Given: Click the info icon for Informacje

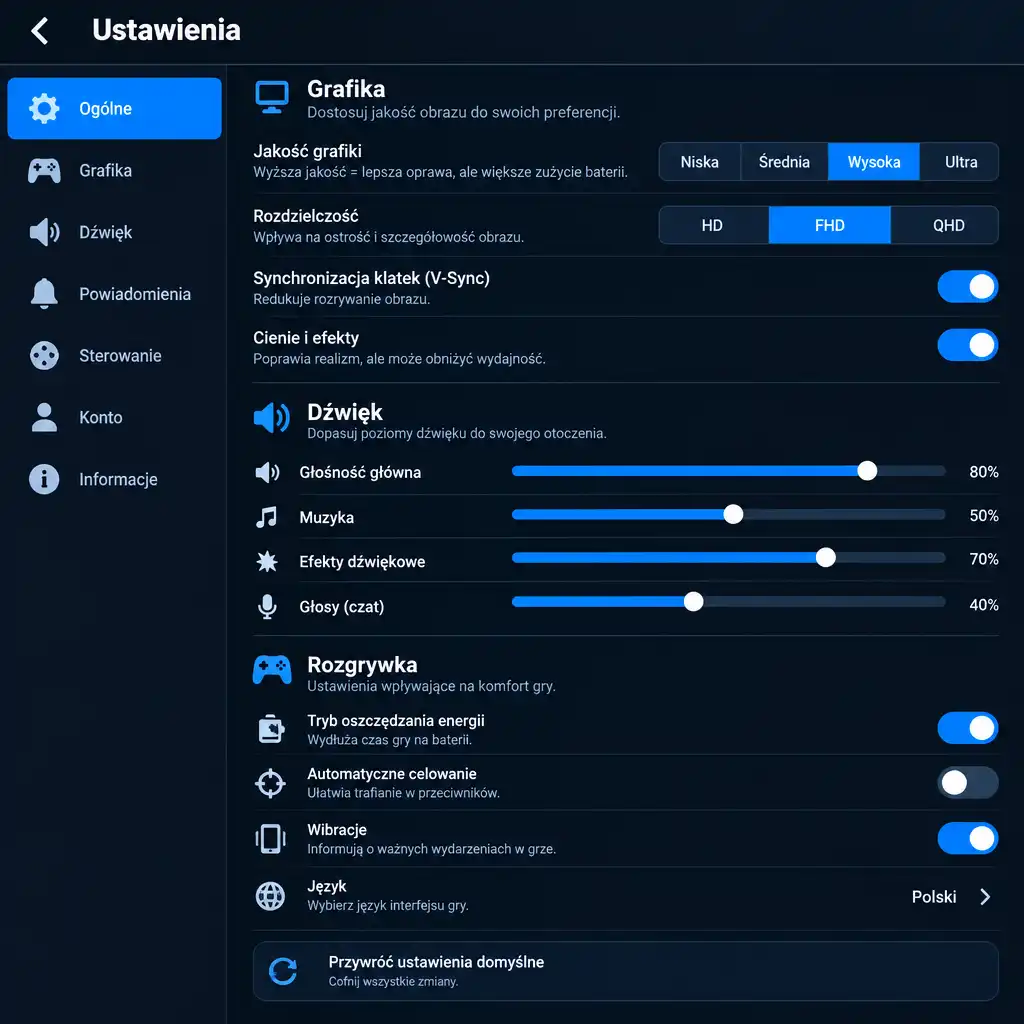Looking at the screenshot, I should (44, 479).
